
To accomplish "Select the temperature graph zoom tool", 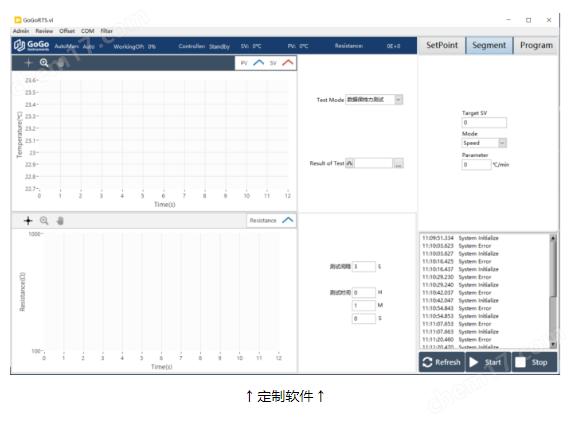I will pos(44,63).
